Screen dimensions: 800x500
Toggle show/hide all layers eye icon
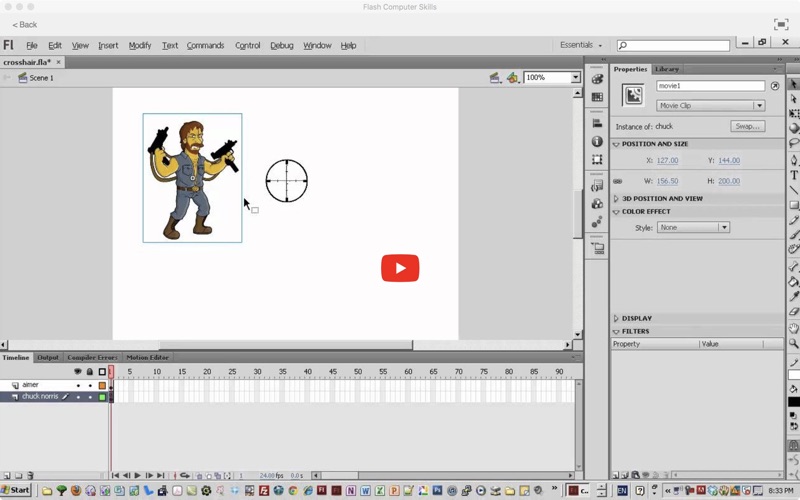[78, 372]
